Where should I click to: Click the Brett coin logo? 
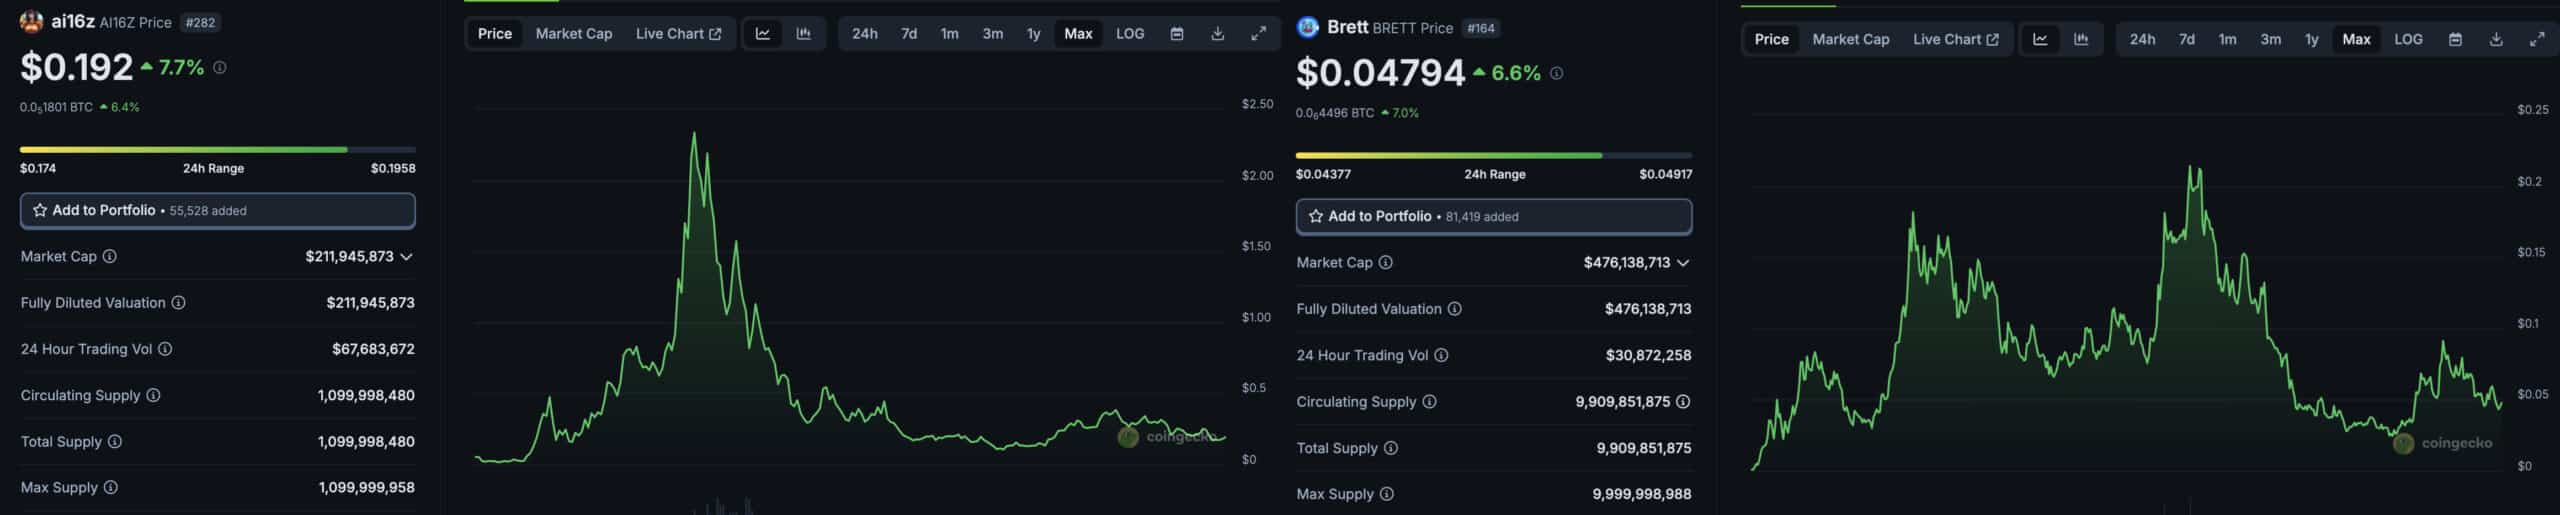point(1307,28)
